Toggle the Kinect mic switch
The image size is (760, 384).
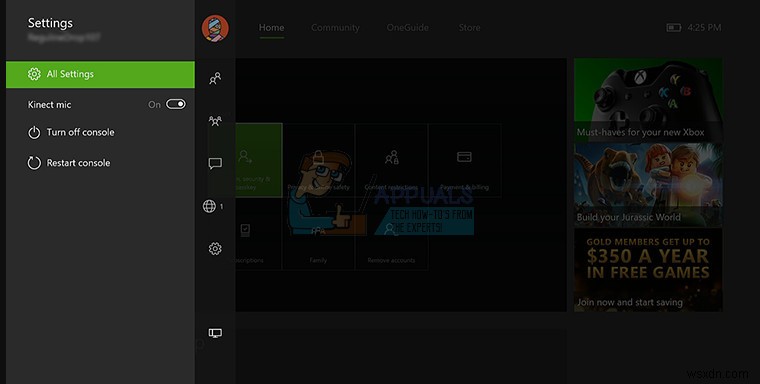[x=175, y=104]
